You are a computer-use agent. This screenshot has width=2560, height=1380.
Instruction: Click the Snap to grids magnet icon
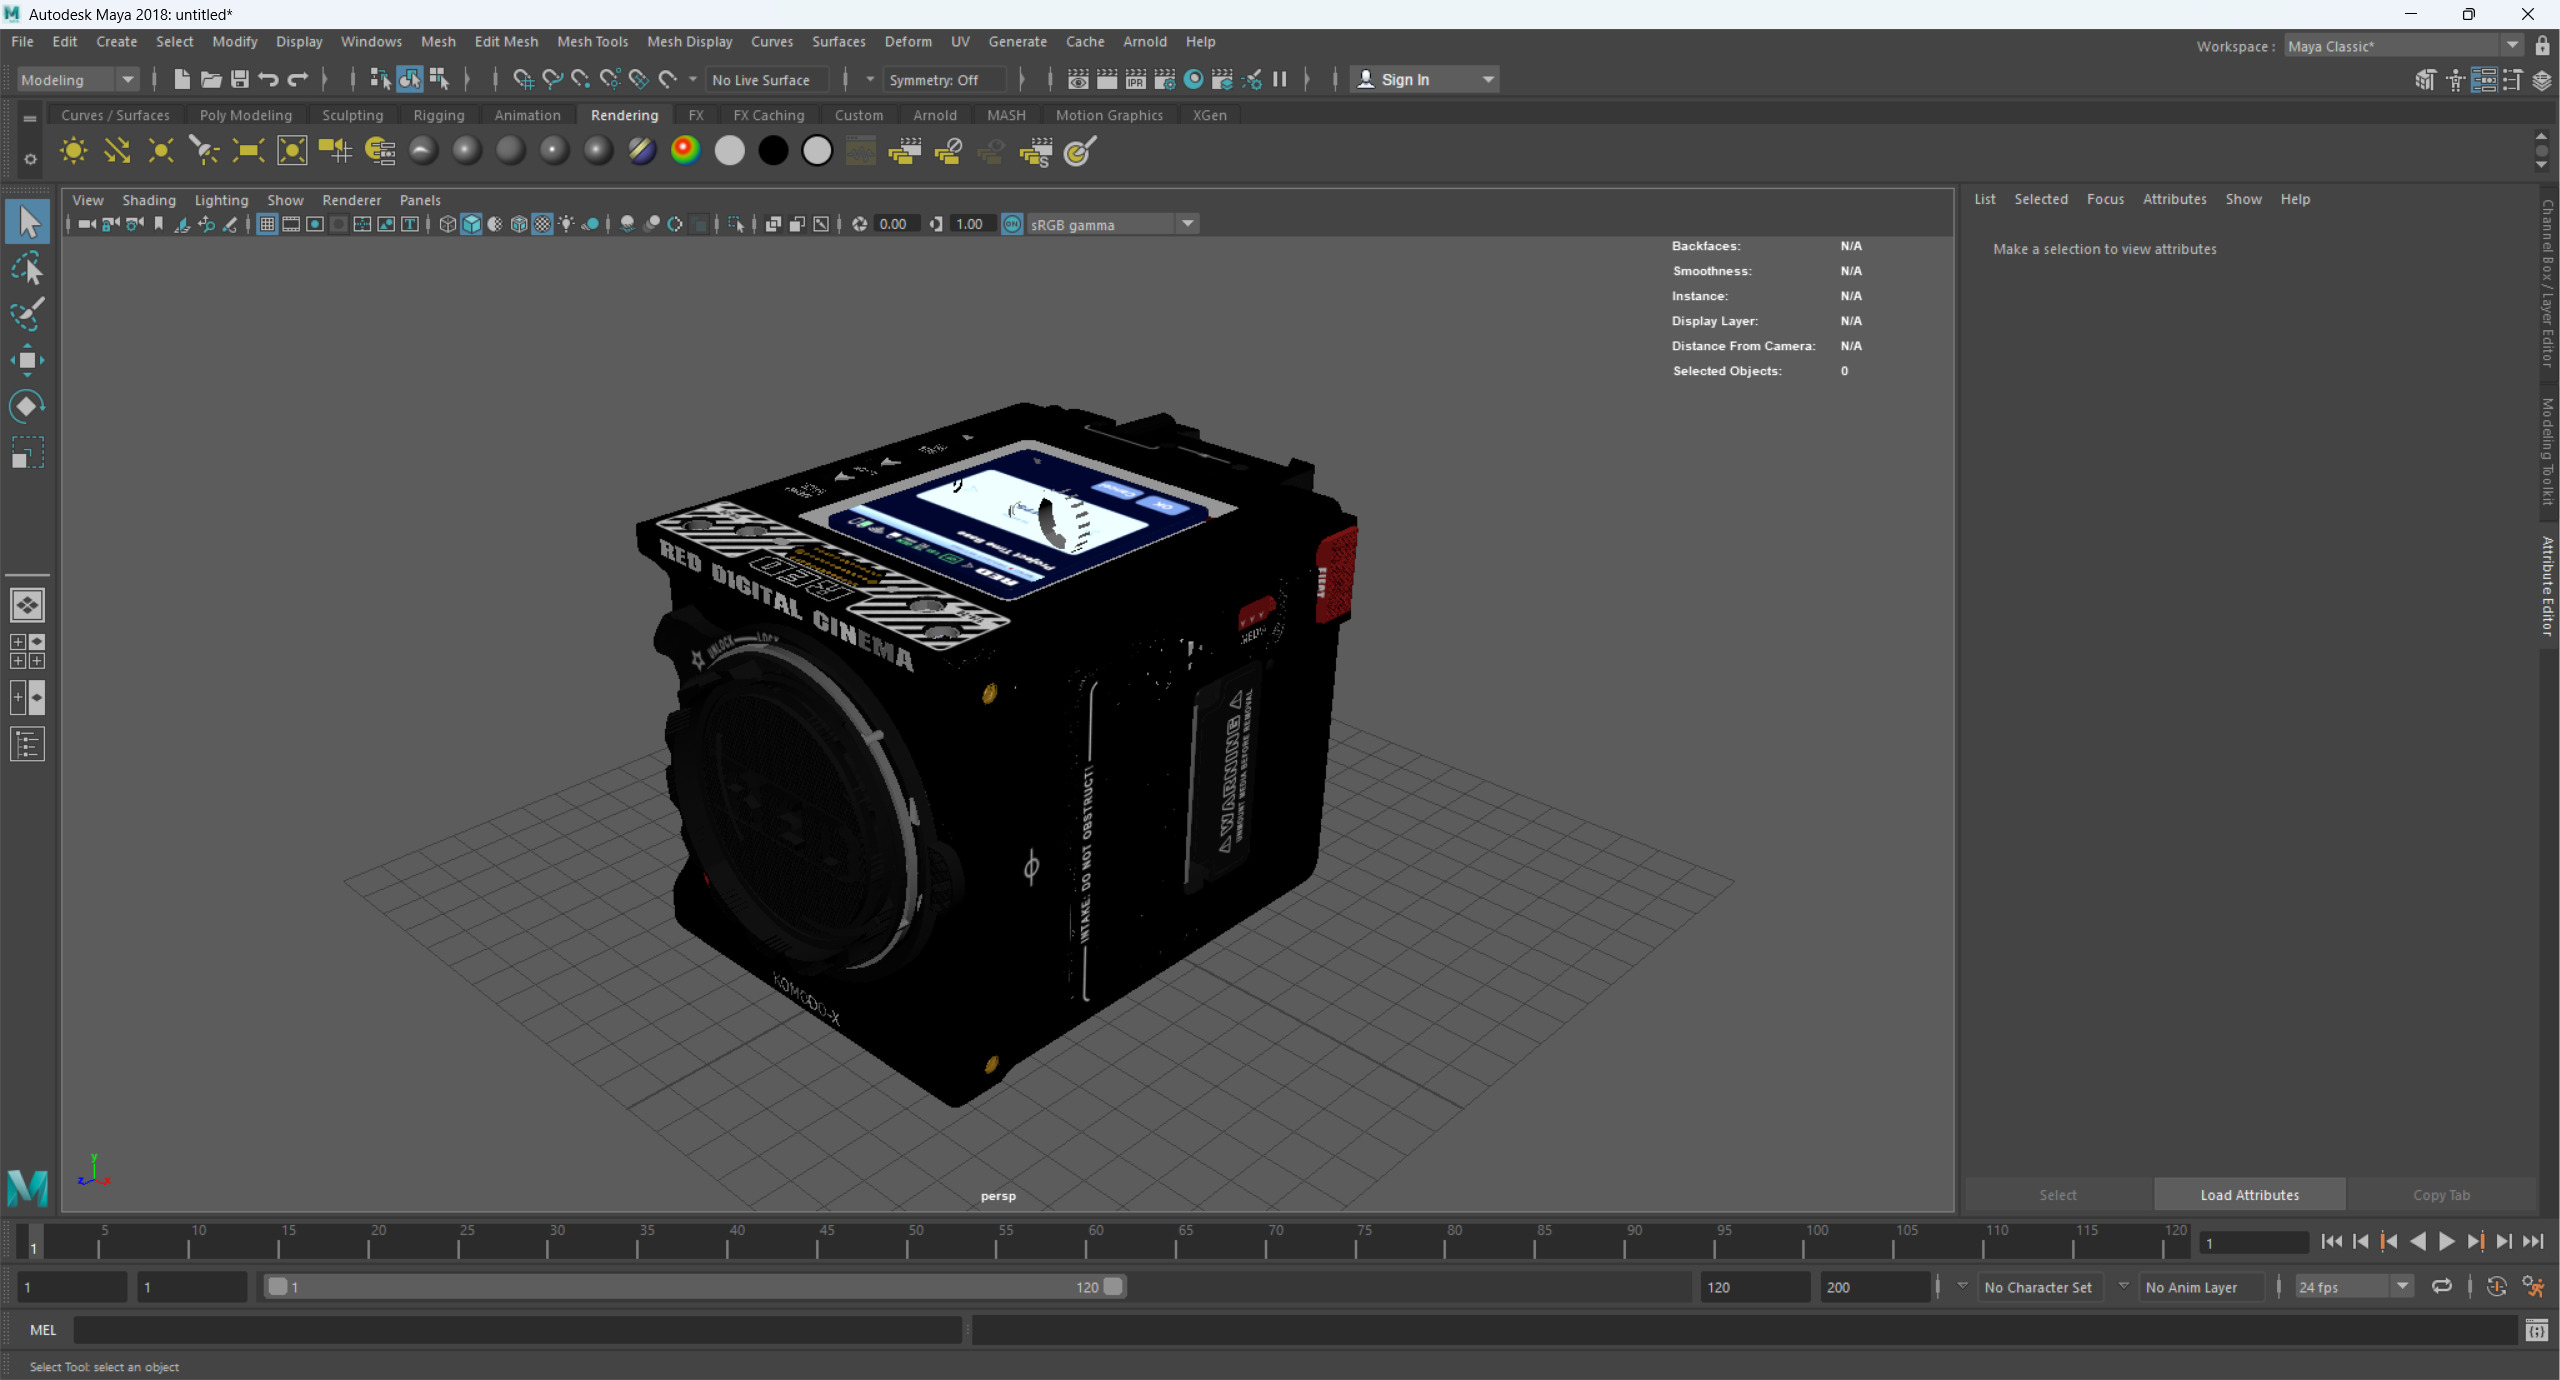click(x=523, y=79)
